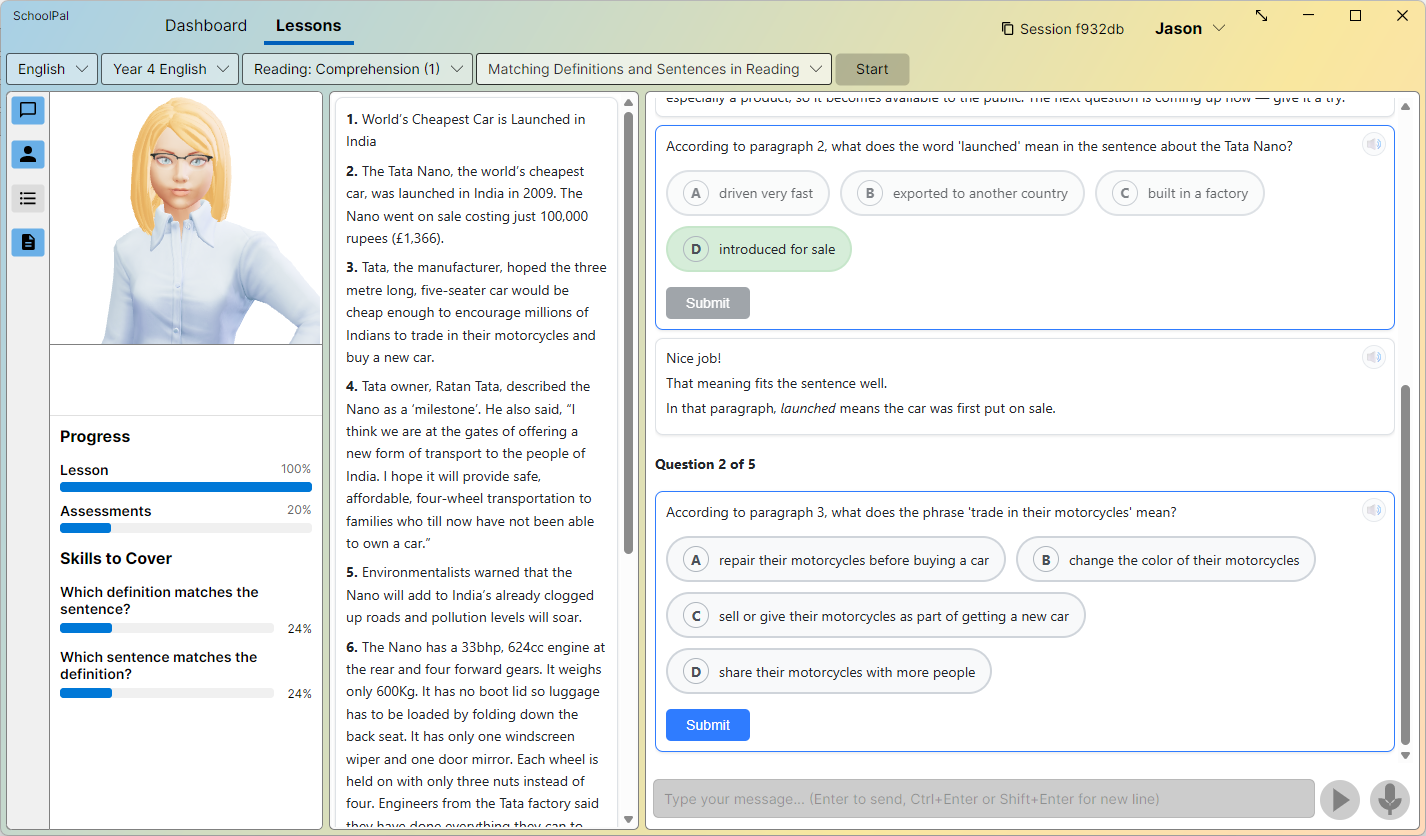Submit the answer for Question 2
This screenshot has height=836, width=1426.
tap(708, 725)
